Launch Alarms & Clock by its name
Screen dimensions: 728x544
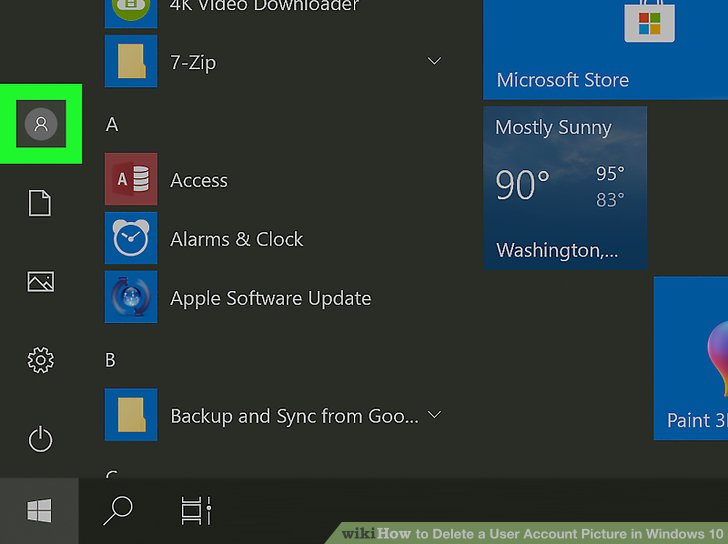237,240
